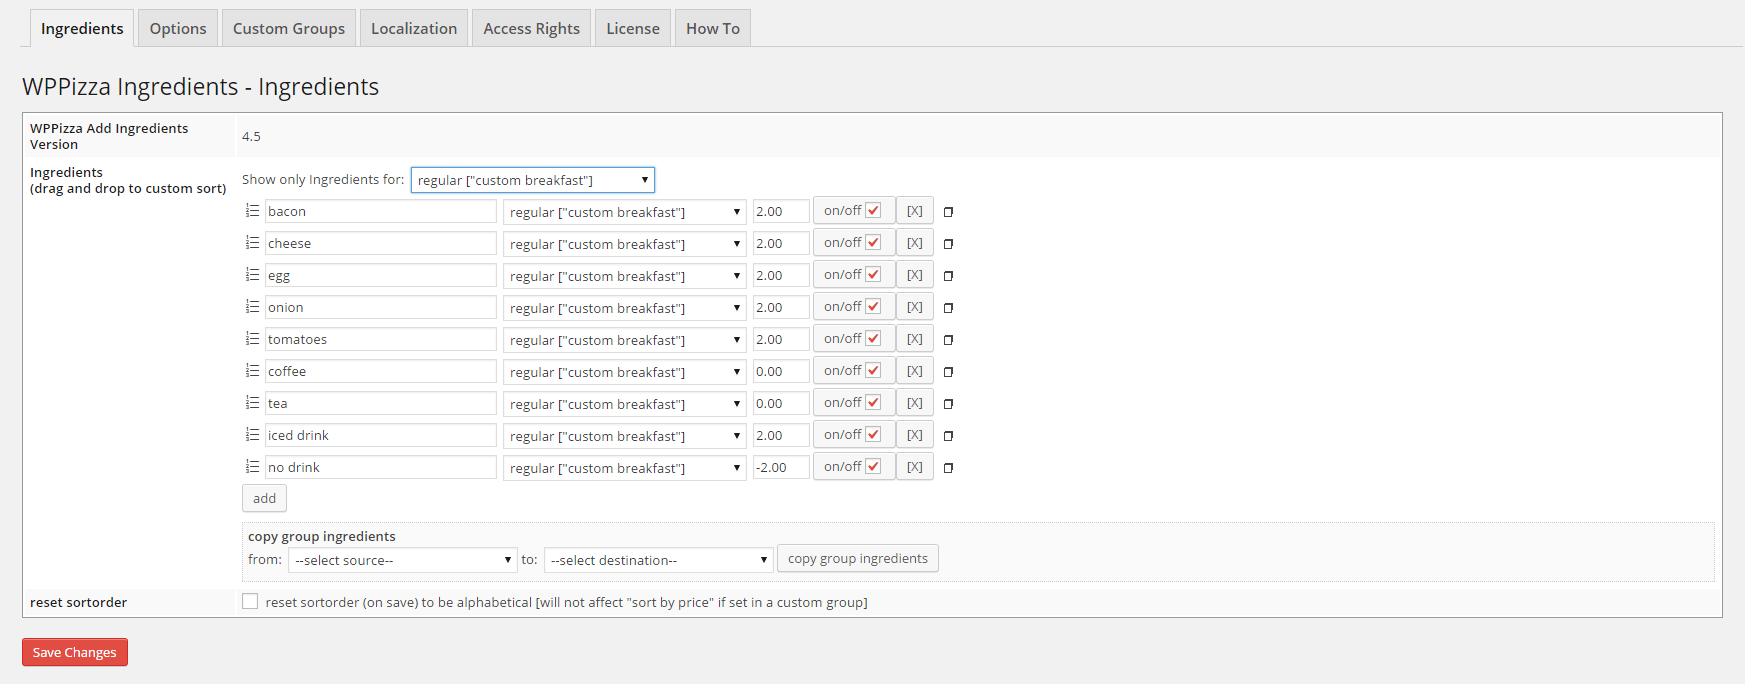Click the small square icon in cheese row
Image resolution: width=1745 pixels, height=684 pixels.
click(948, 244)
